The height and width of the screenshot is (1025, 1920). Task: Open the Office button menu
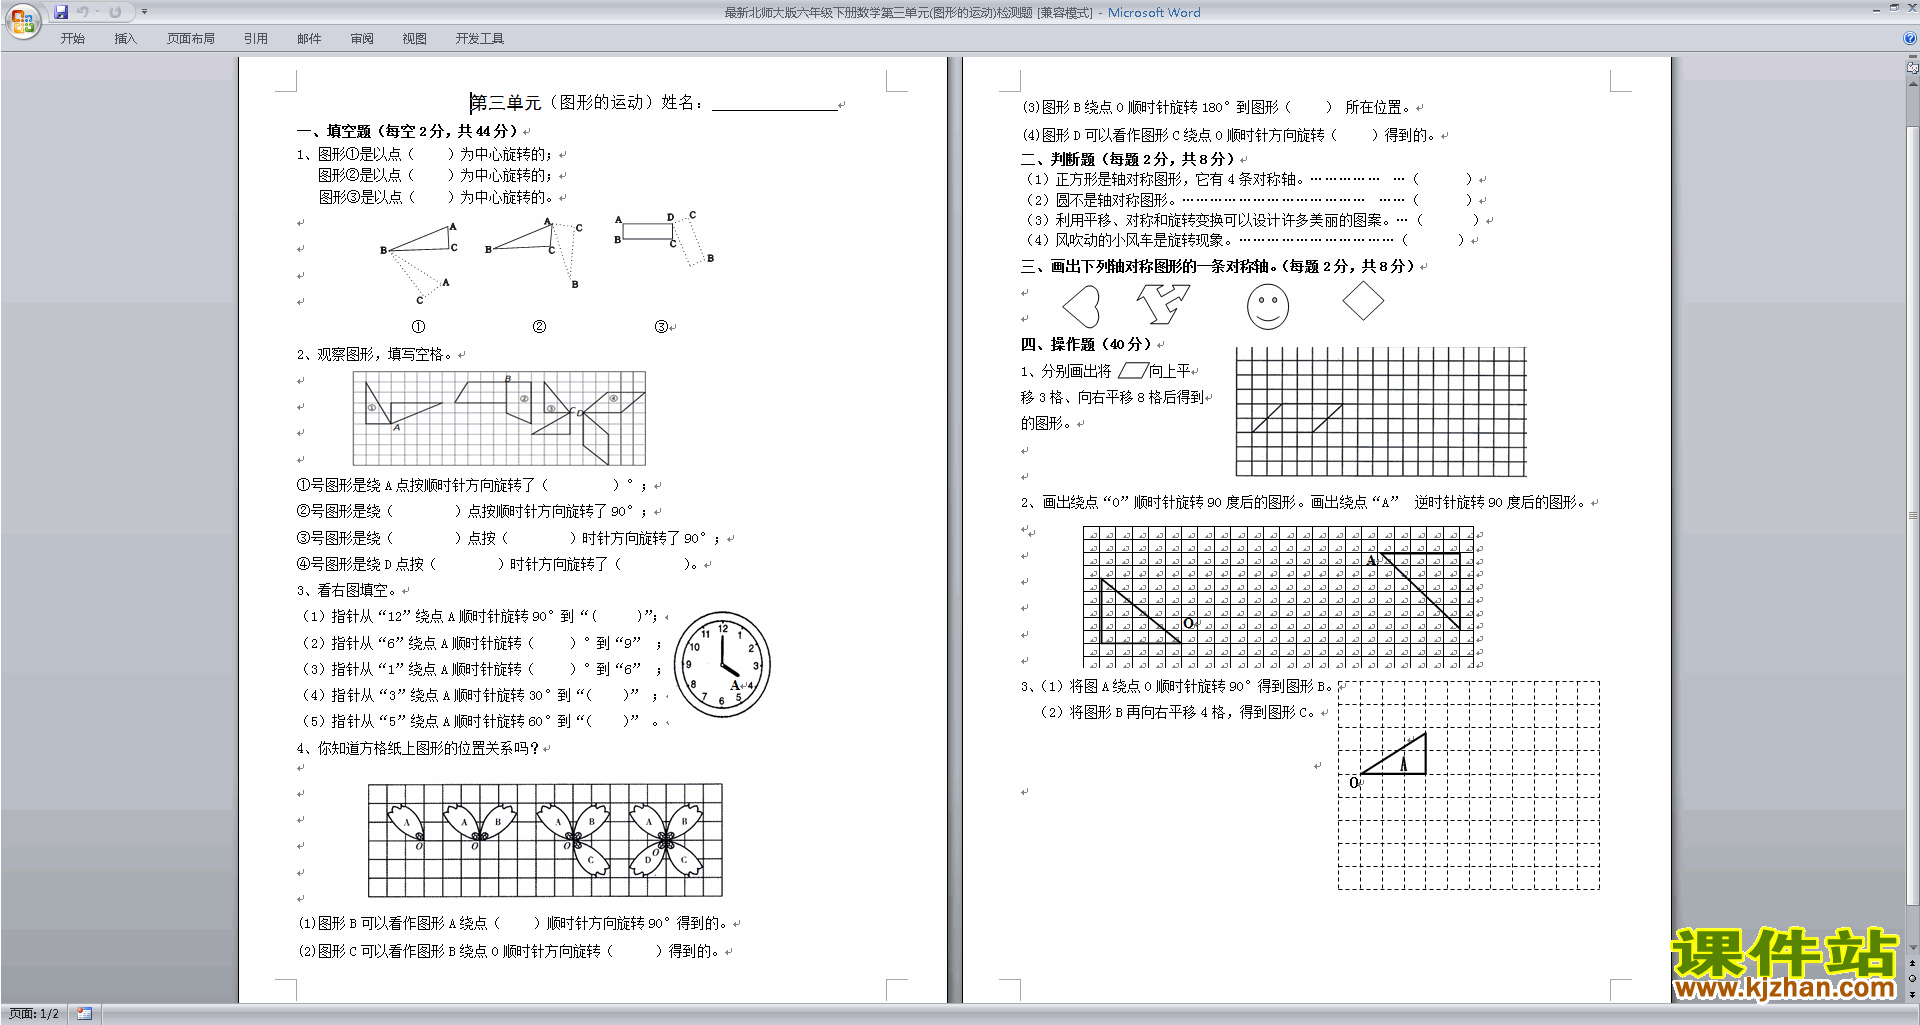[x=22, y=21]
